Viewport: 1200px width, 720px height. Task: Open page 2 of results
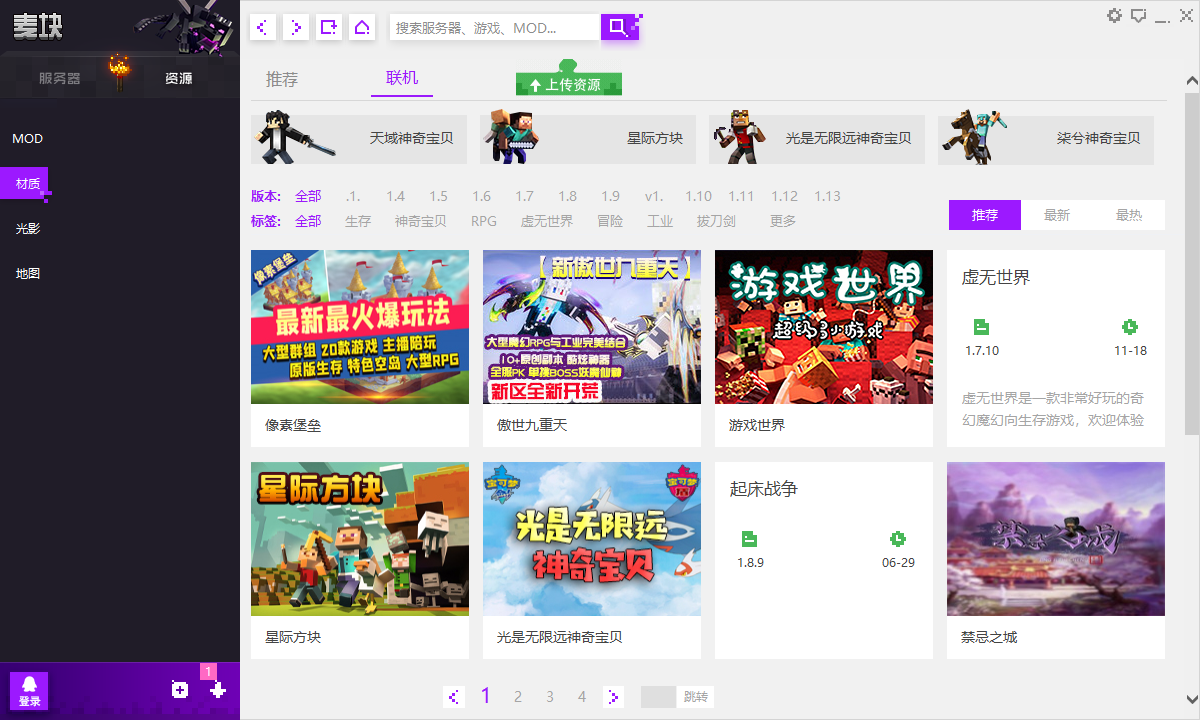518,697
